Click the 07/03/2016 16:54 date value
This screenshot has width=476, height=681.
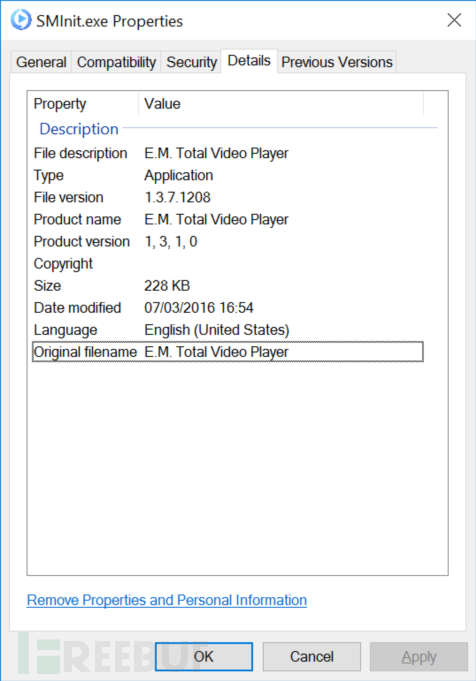tap(199, 308)
